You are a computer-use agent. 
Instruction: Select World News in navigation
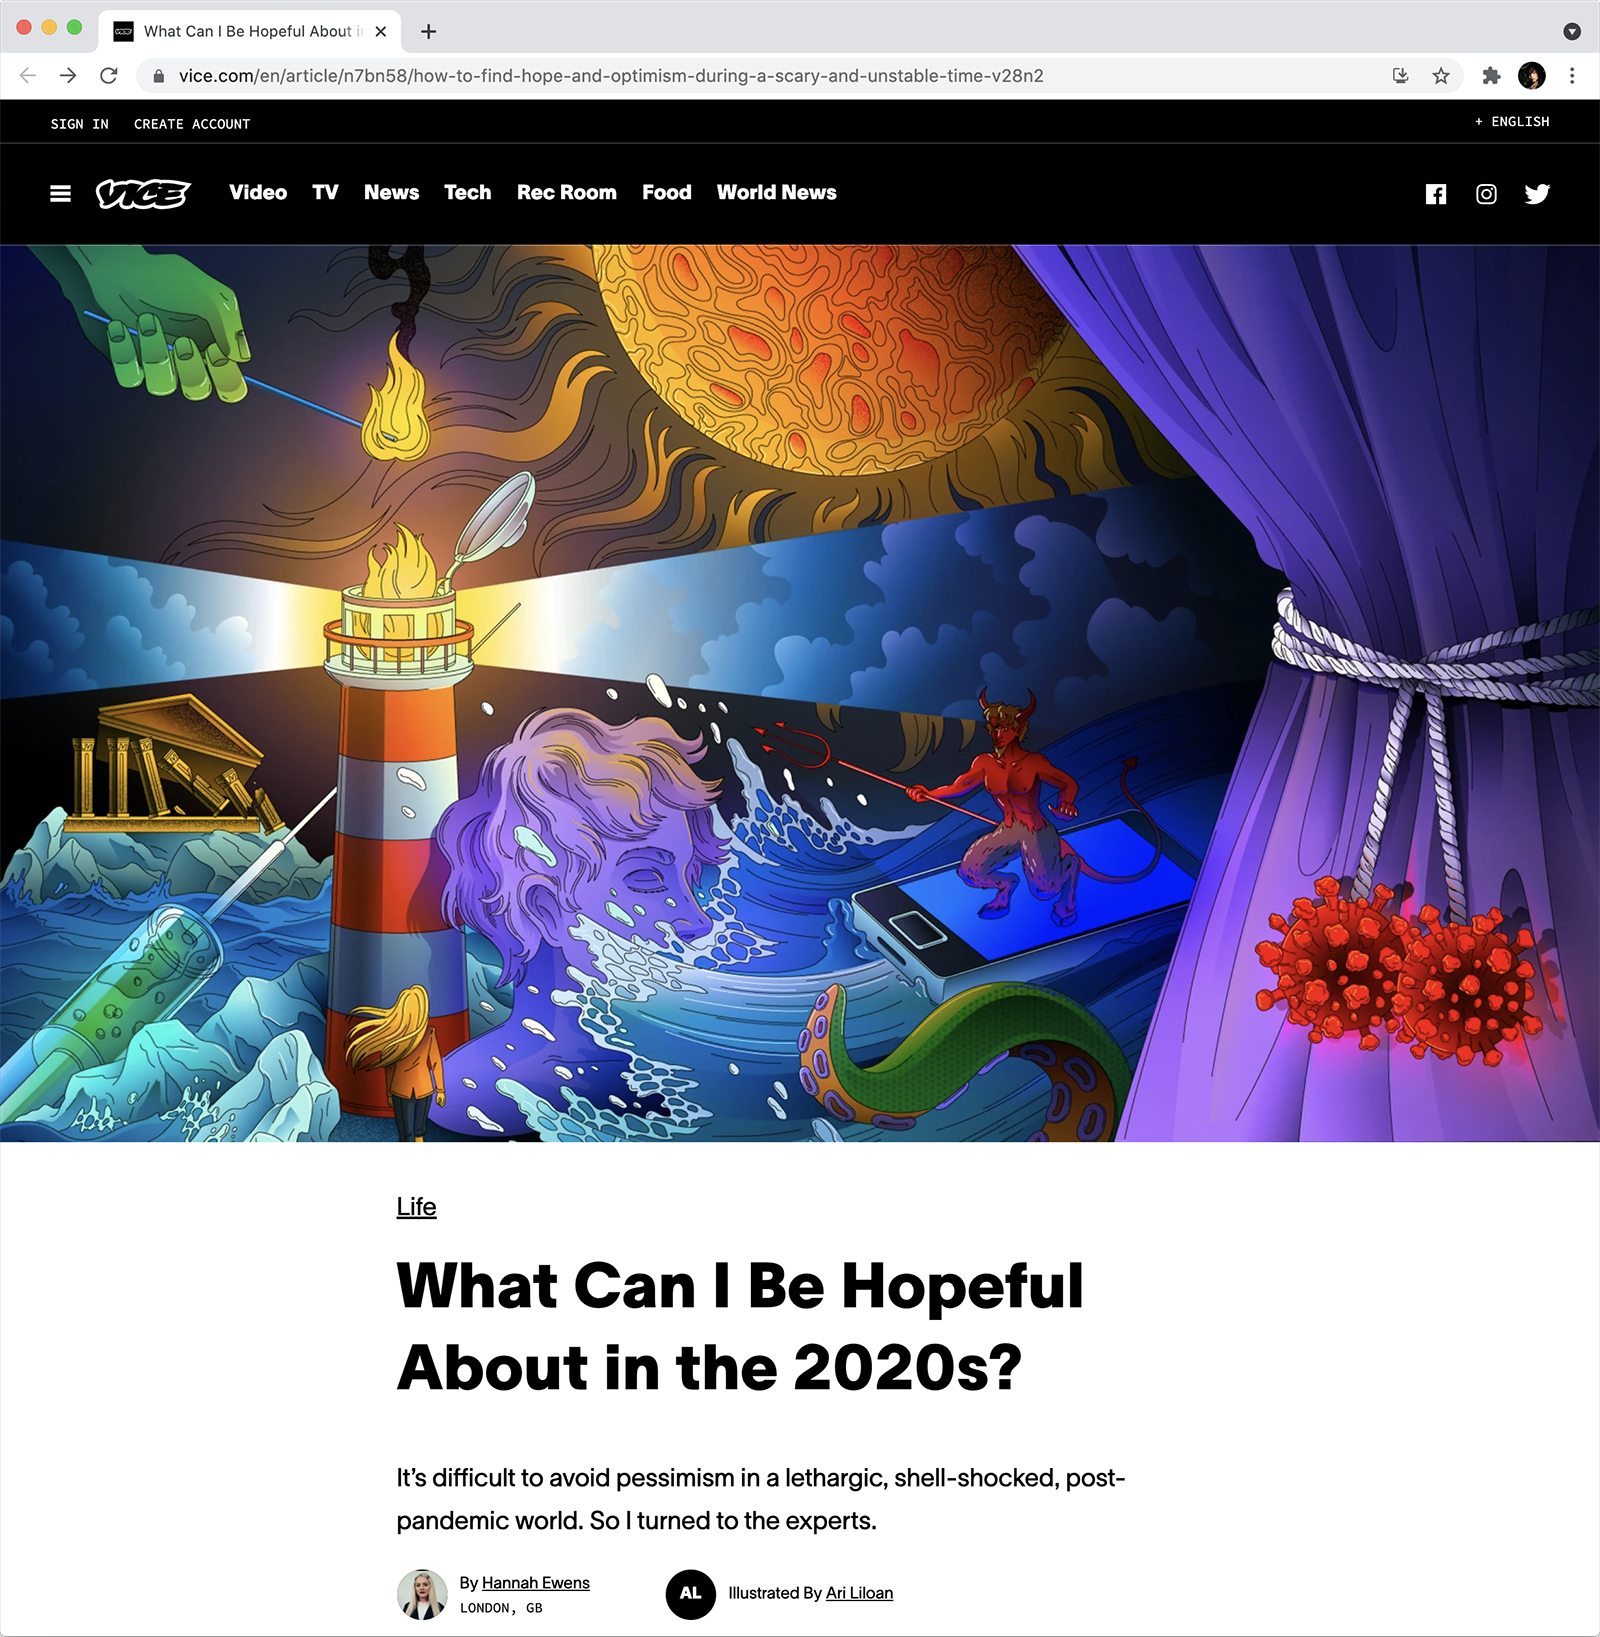point(777,193)
